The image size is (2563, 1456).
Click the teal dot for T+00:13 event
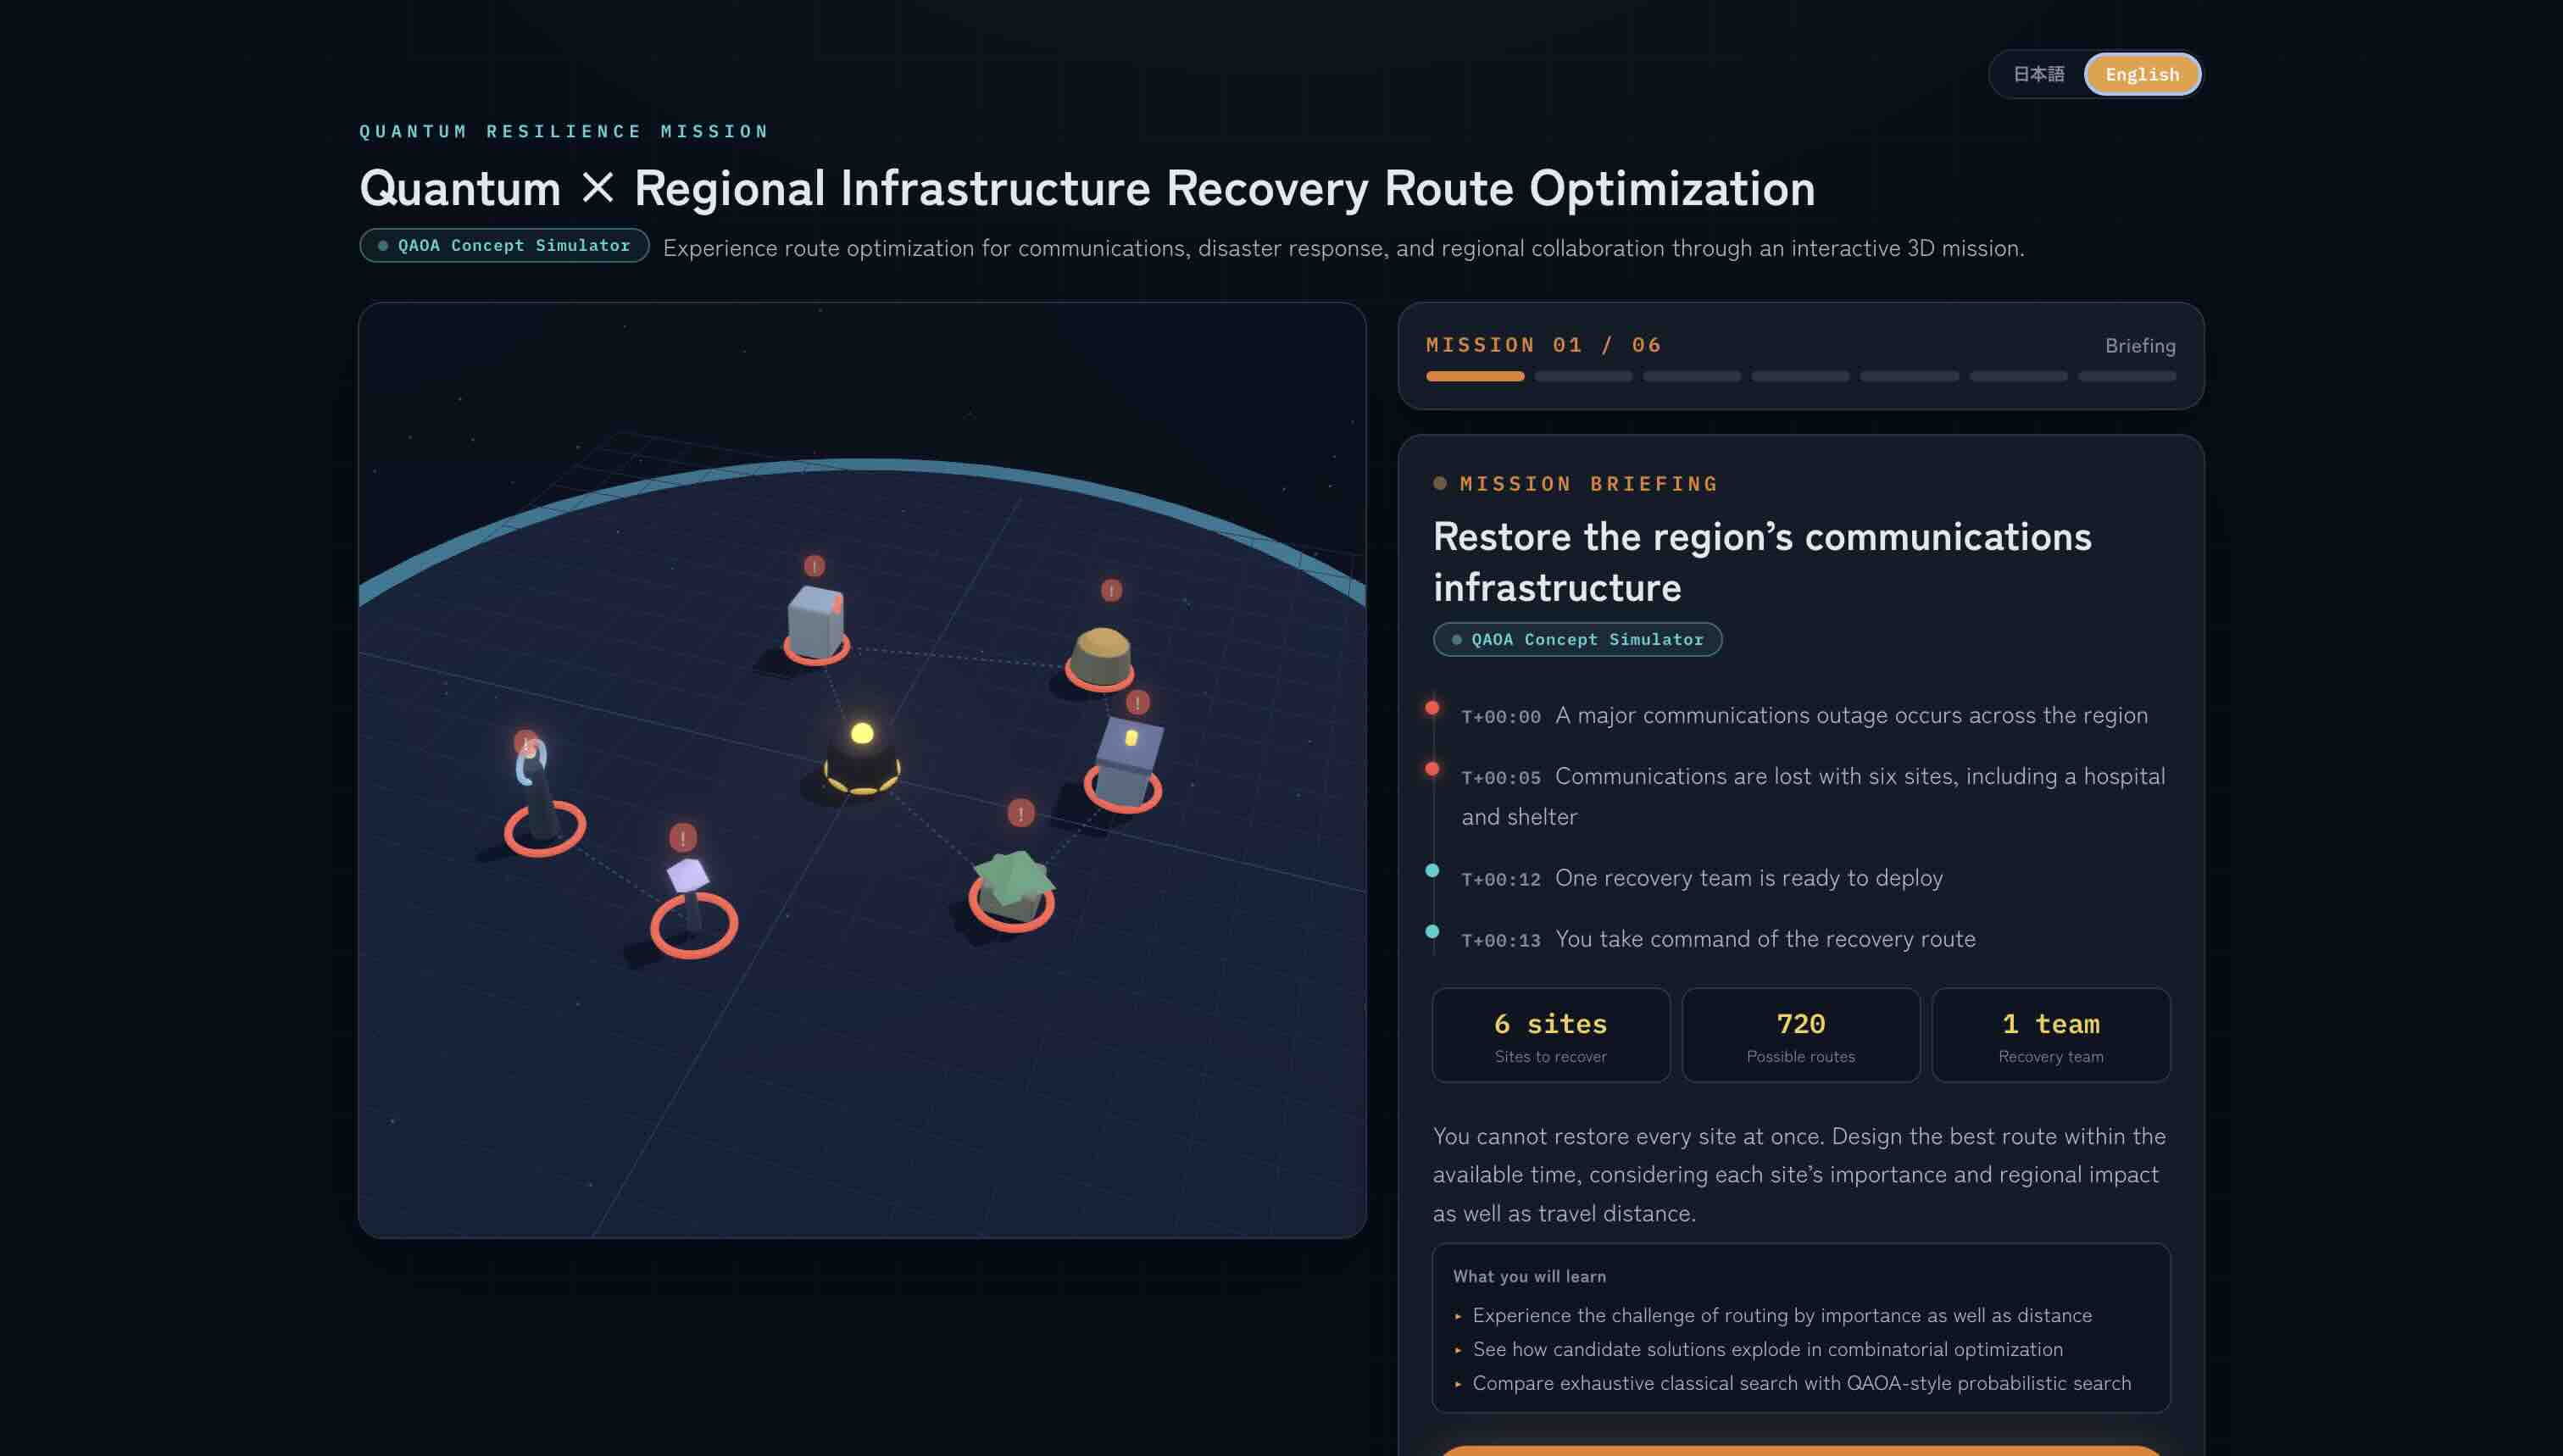1432,931
